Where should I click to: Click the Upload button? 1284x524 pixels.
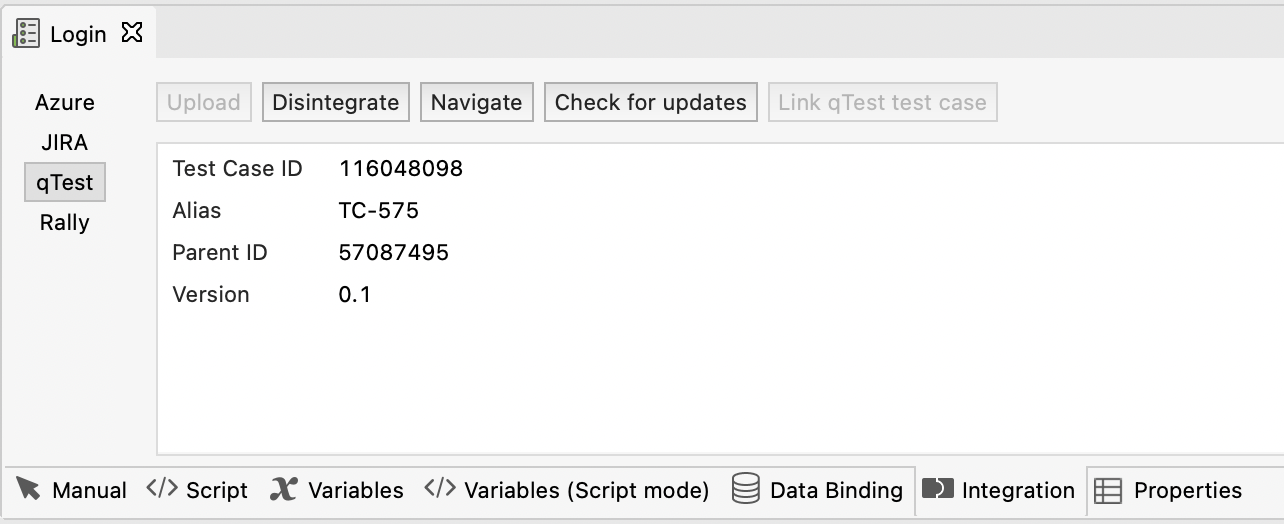point(203,102)
